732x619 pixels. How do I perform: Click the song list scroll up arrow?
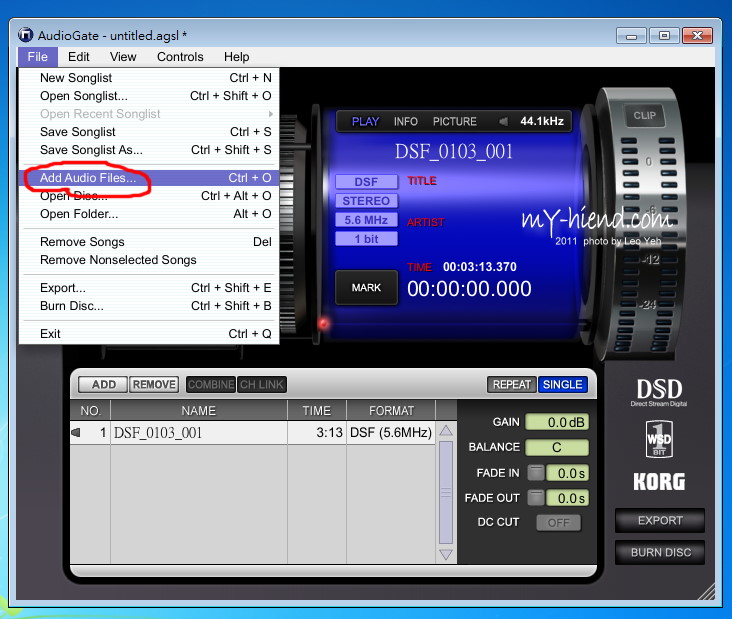[446, 431]
